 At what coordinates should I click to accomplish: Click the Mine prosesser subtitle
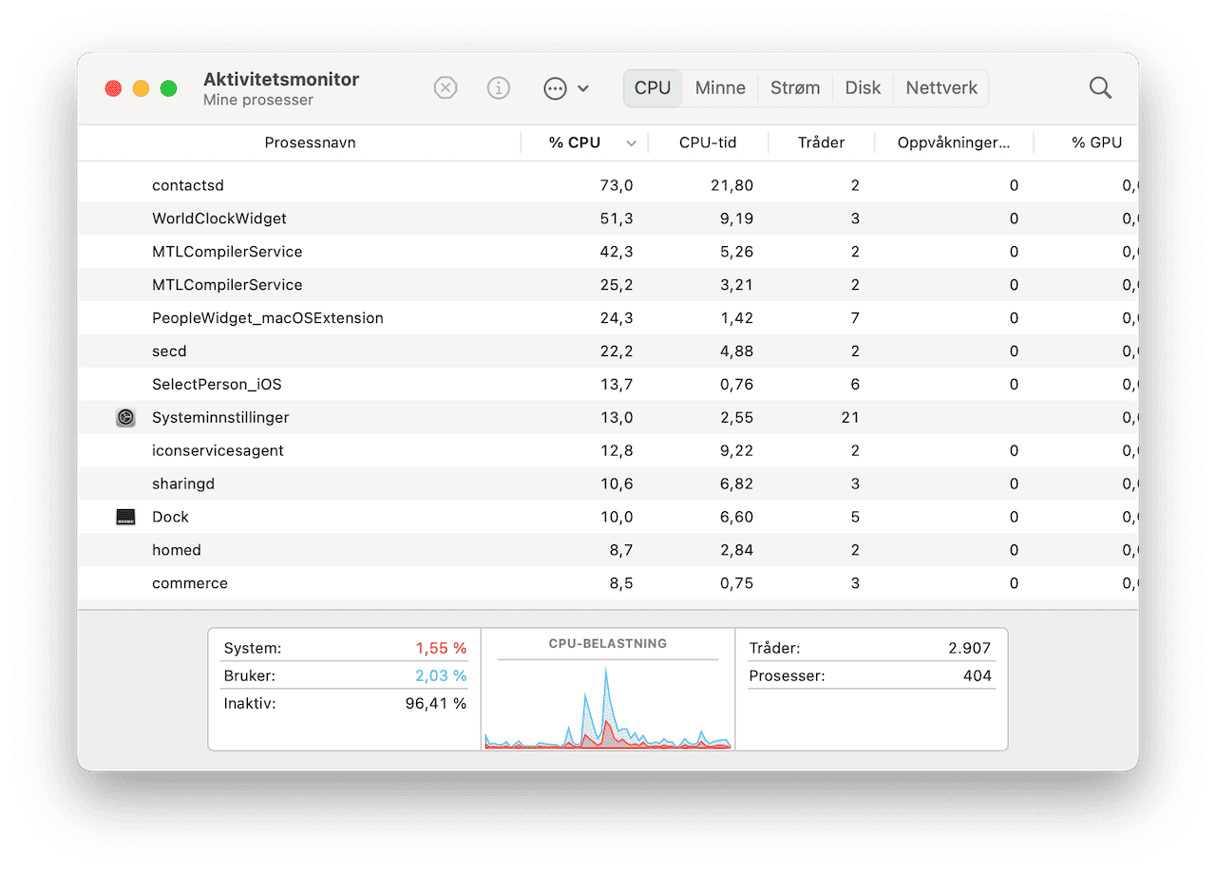coord(258,100)
